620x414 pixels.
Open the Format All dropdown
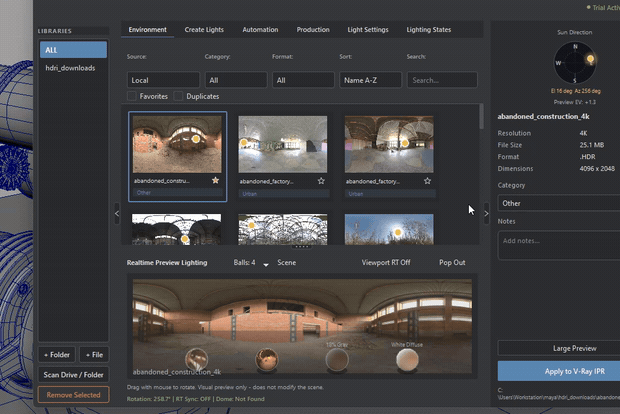click(x=303, y=80)
